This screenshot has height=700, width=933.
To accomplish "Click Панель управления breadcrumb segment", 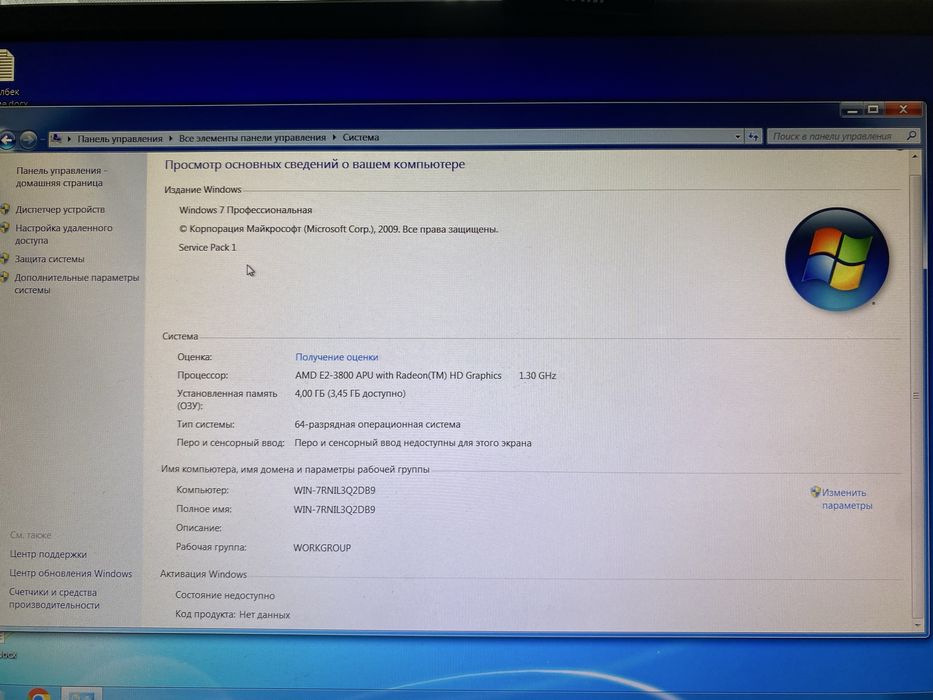I will tap(120, 139).
